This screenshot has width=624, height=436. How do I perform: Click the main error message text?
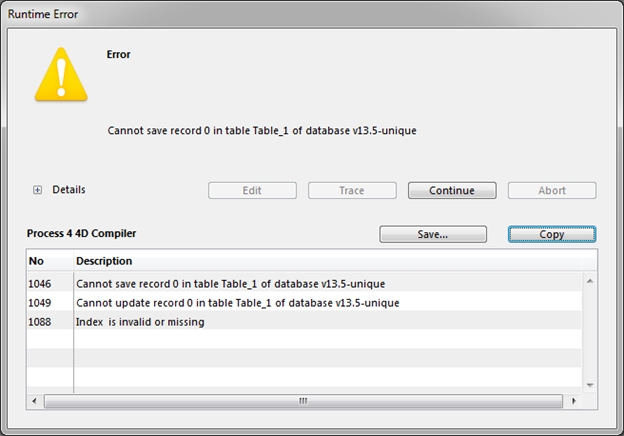coord(261,130)
